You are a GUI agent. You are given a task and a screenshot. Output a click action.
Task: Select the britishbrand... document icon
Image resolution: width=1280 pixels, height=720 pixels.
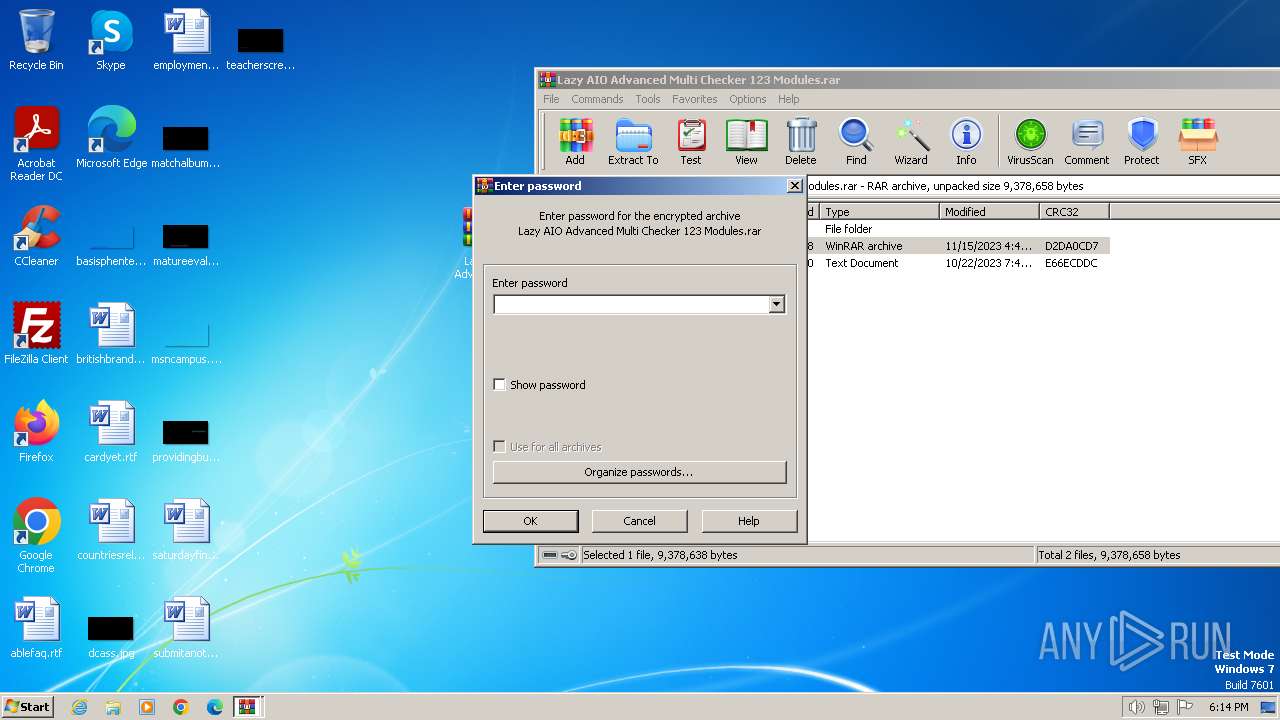[x=111, y=334]
